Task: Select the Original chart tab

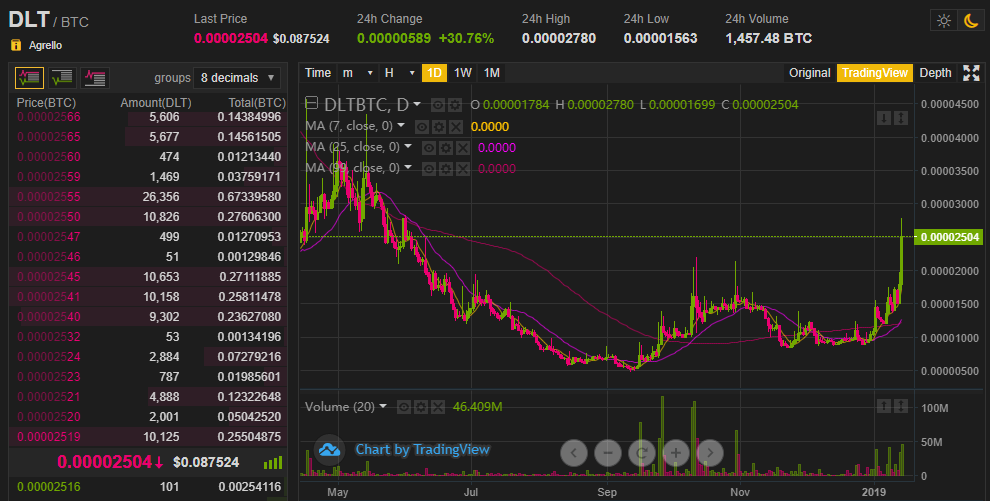Action: (809, 73)
